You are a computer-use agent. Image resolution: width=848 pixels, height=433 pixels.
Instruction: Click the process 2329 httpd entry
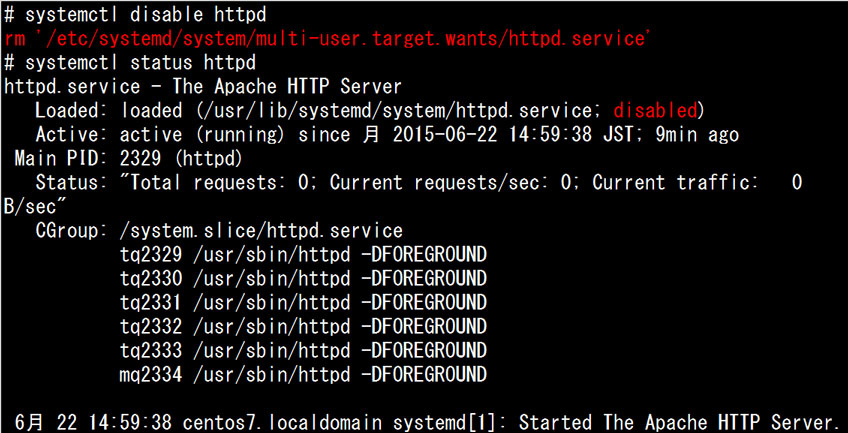pyautogui.click(x=303, y=254)
